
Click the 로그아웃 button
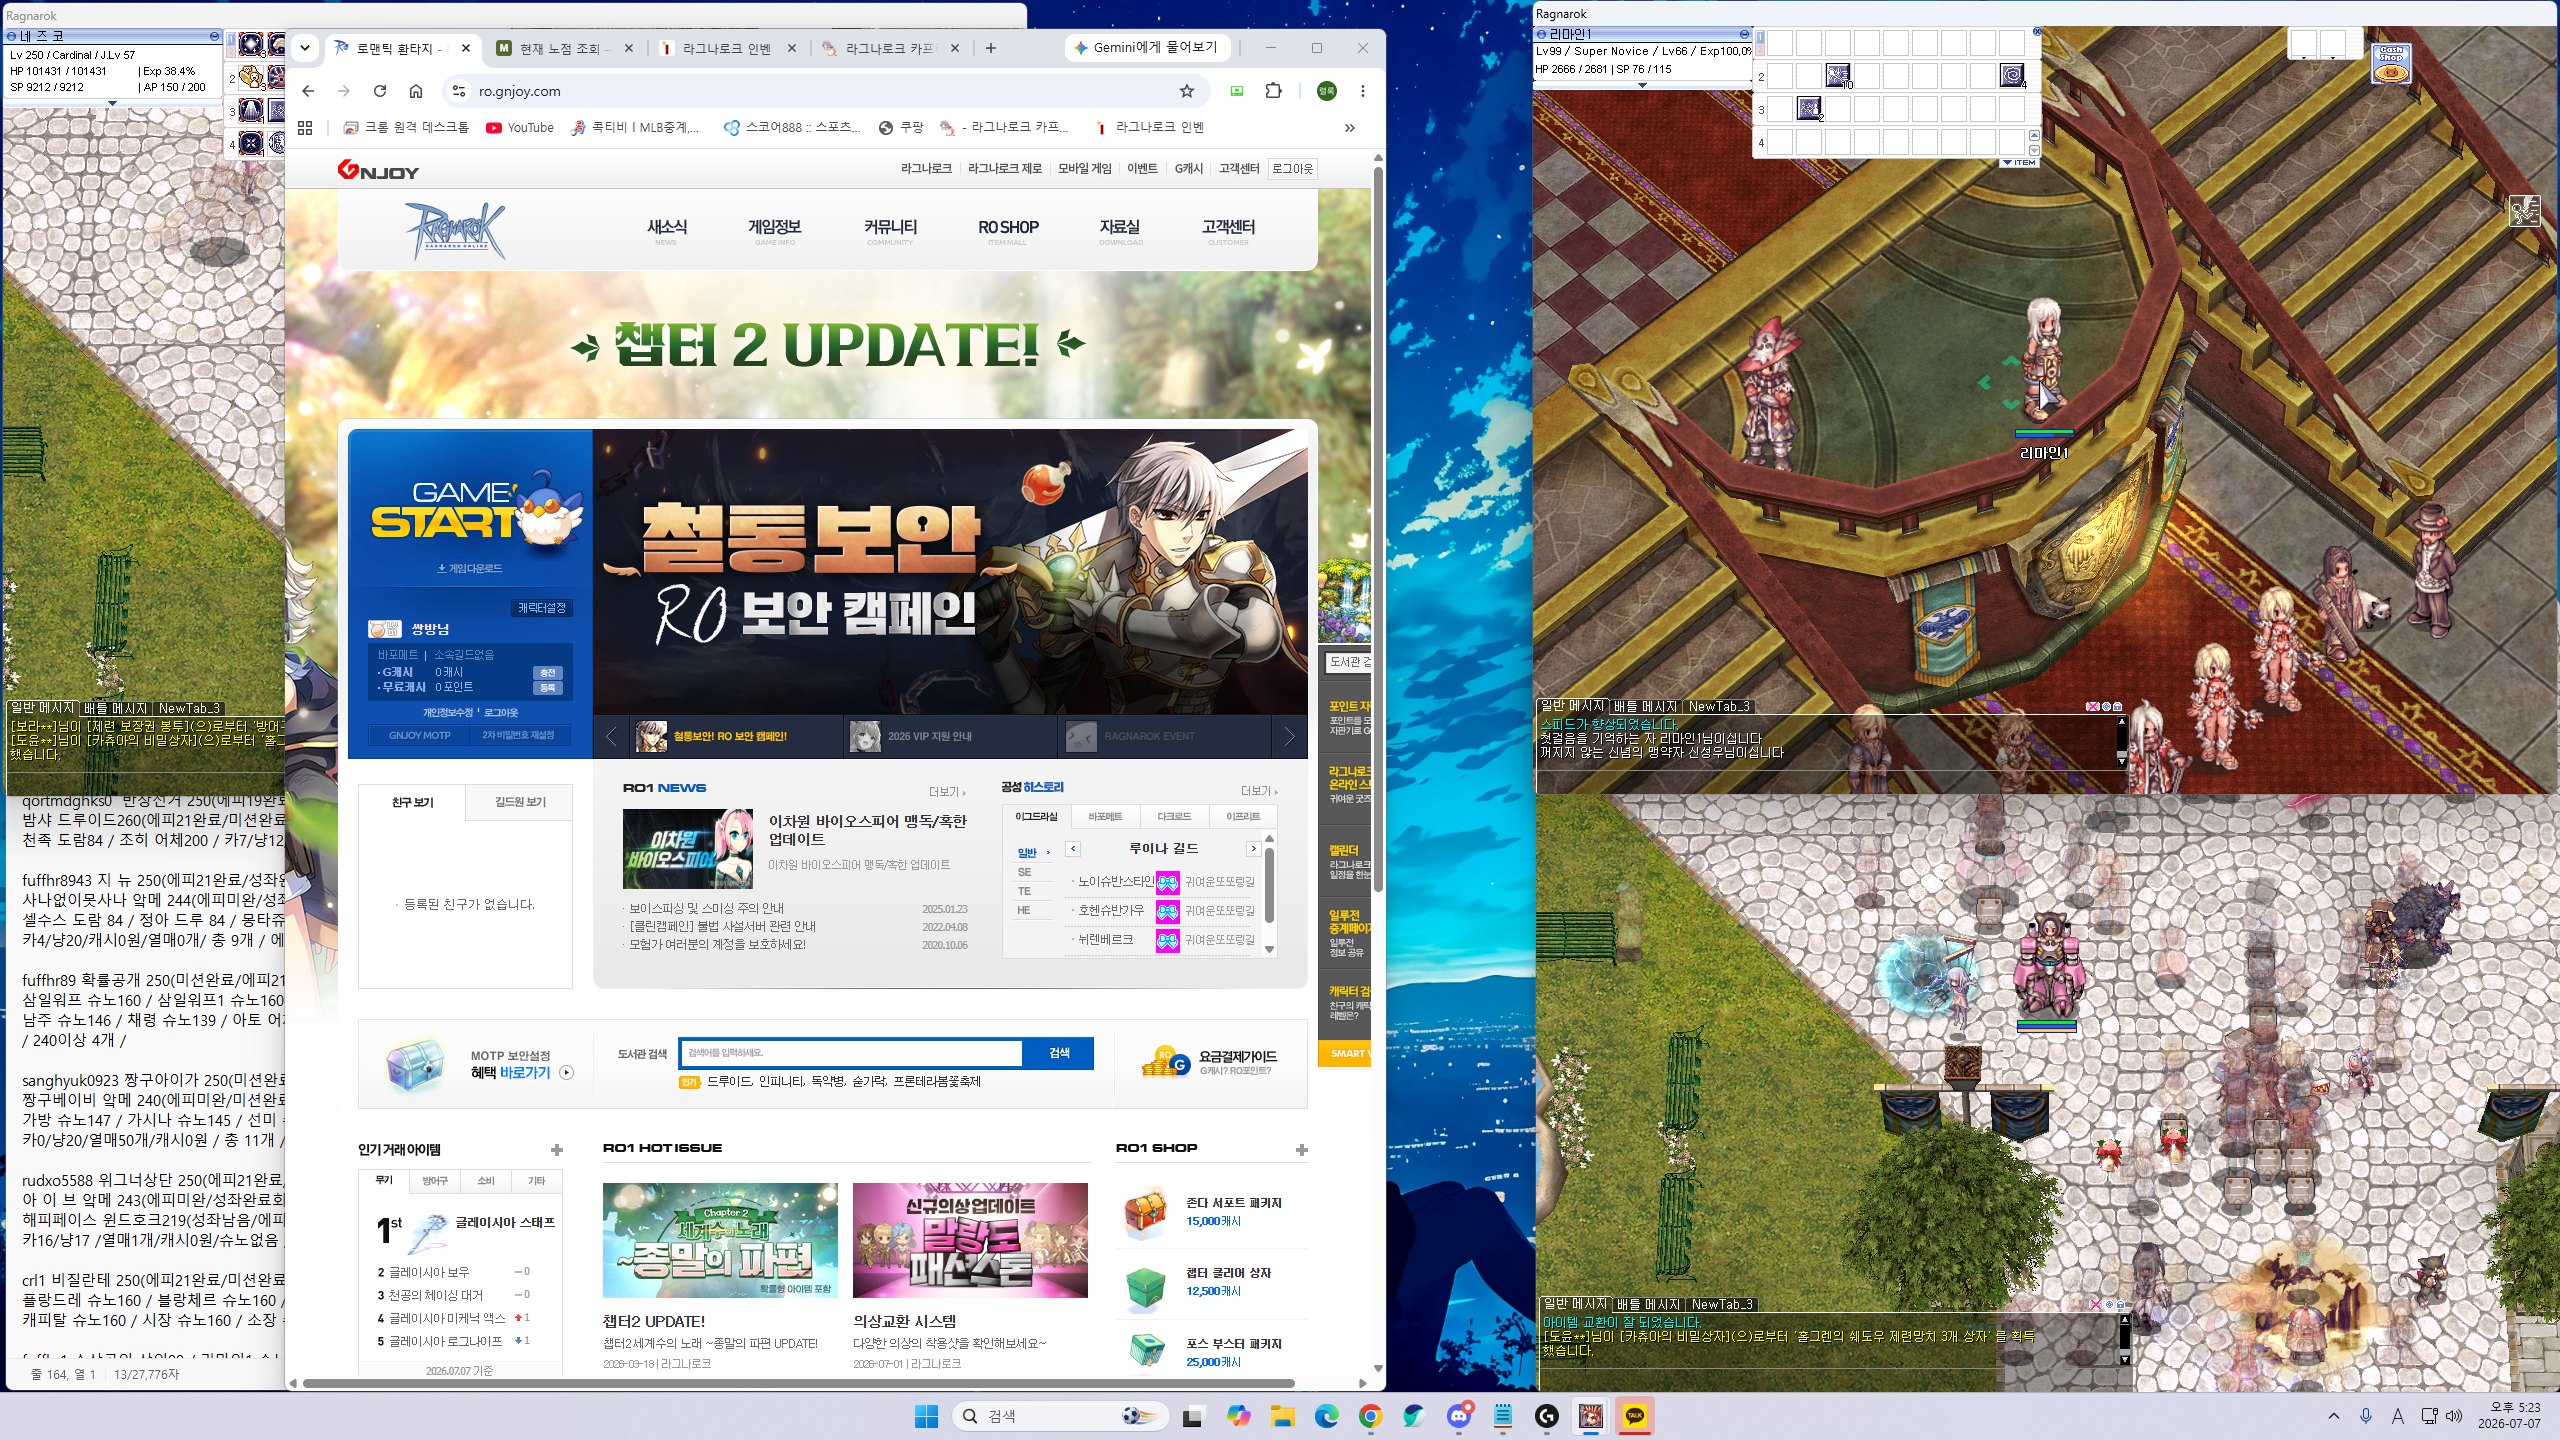point(1292,169)
